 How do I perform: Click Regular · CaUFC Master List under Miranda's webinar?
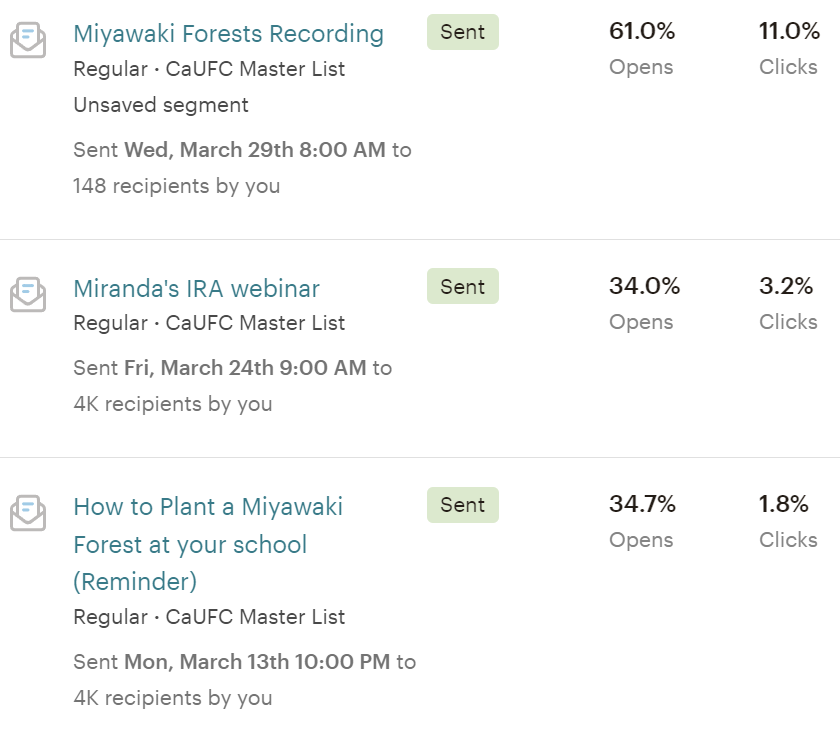click(x=209, y=323)
